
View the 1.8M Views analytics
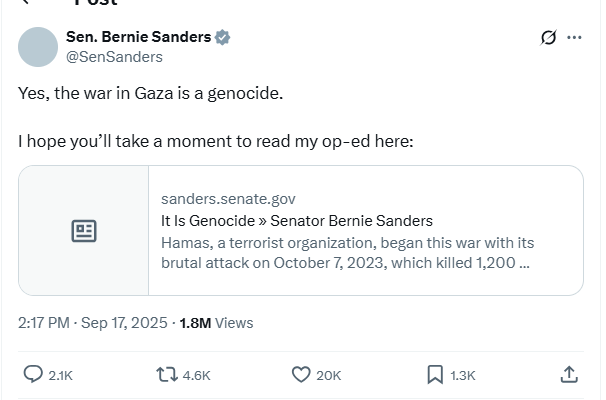point(216,323)
